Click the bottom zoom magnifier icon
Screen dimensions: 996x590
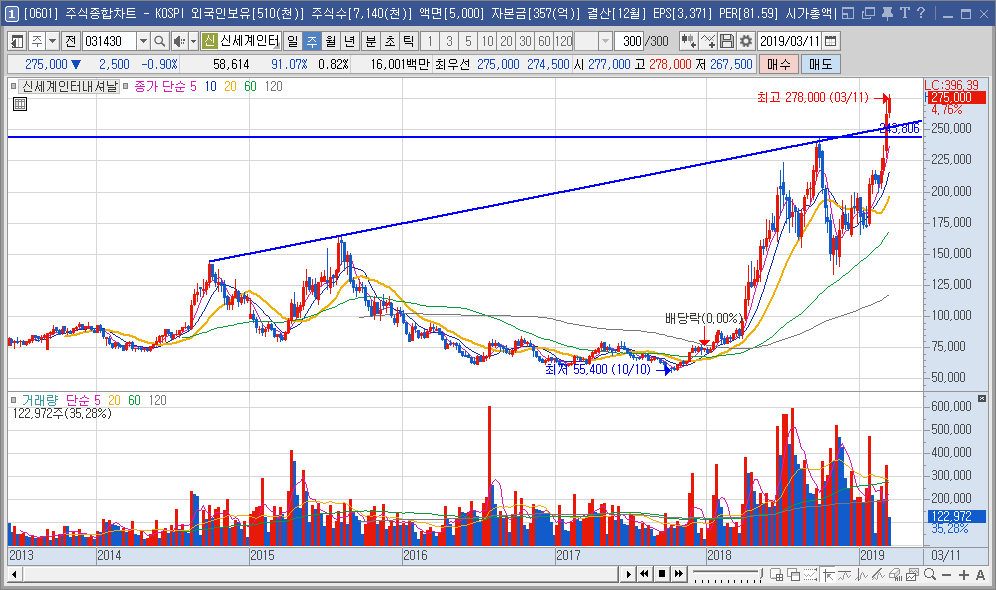point(930,574)
